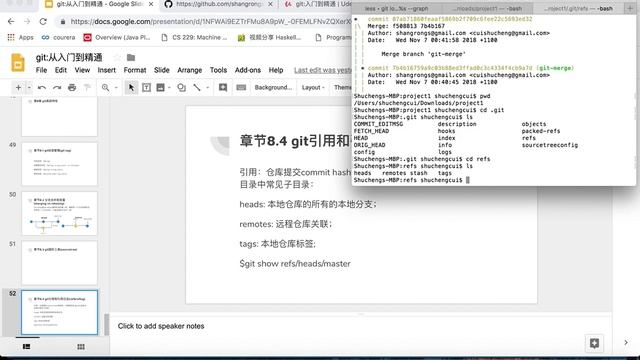This screenshot has height=360, width=640.
Task: Click the Undo arrow
Action: [42, 87]
